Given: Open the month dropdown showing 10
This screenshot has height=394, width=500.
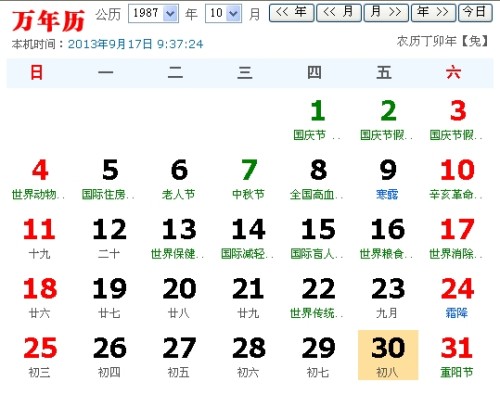Looking at the screenshot, I should [x=223, y=13].
